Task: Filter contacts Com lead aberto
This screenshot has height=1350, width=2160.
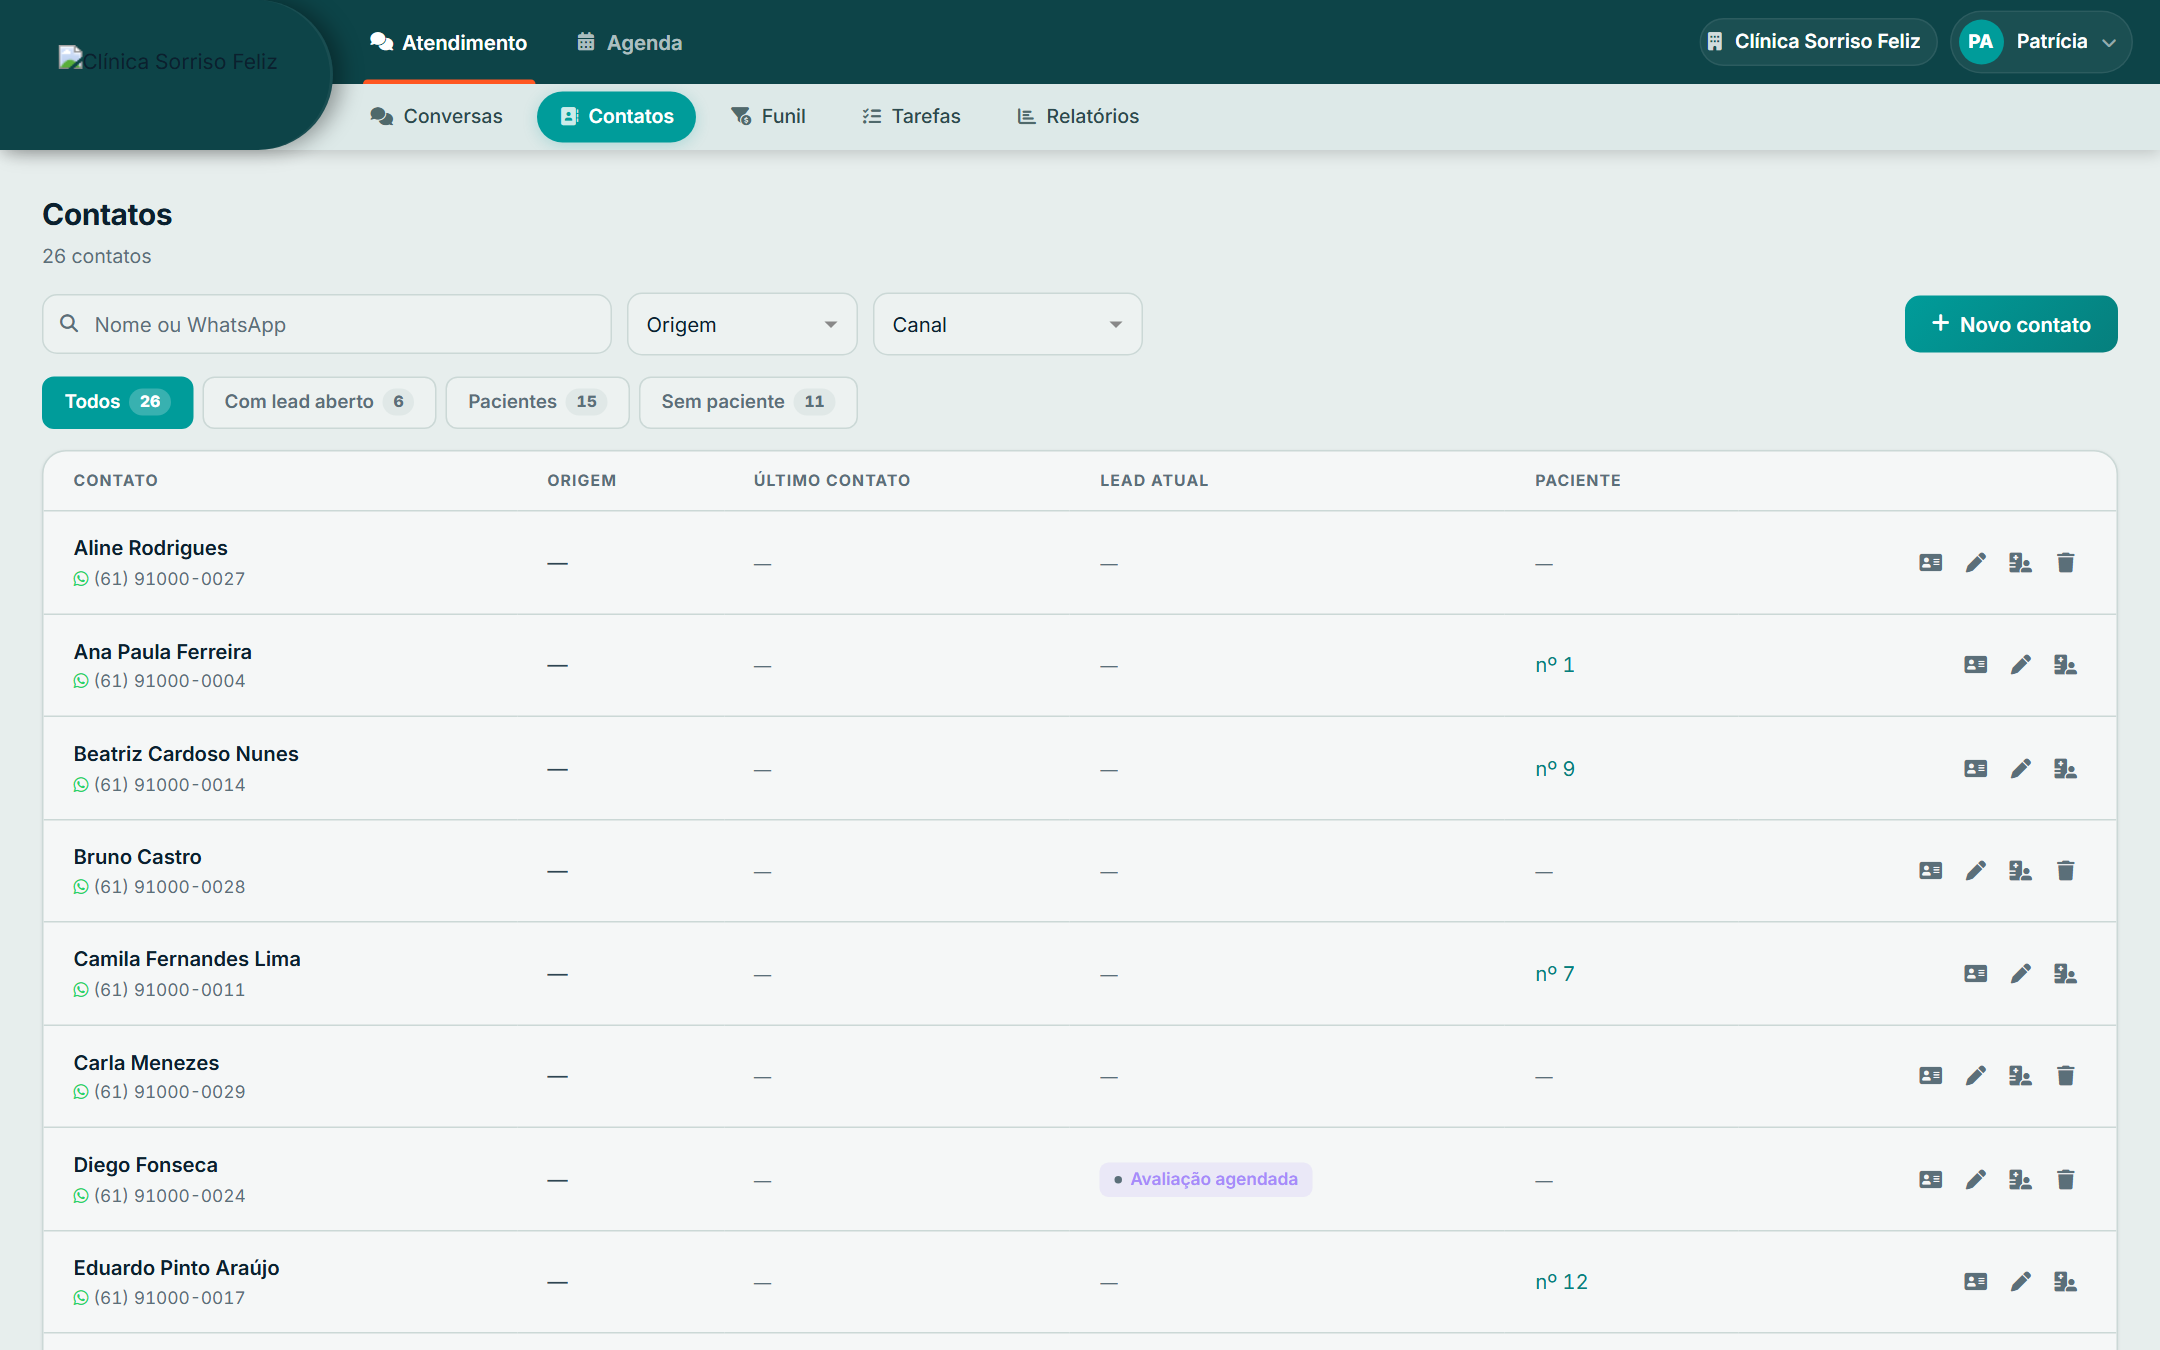Action: (319, 402)
